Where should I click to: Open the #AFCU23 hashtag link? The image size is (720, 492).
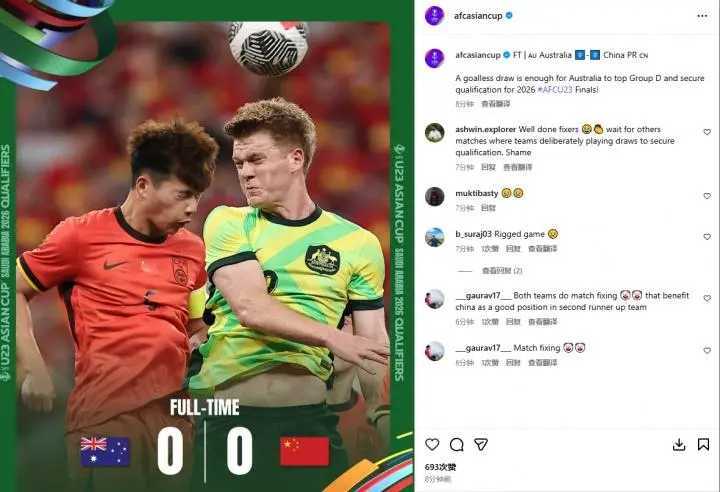pyautogui.click(x=555, y=90)
